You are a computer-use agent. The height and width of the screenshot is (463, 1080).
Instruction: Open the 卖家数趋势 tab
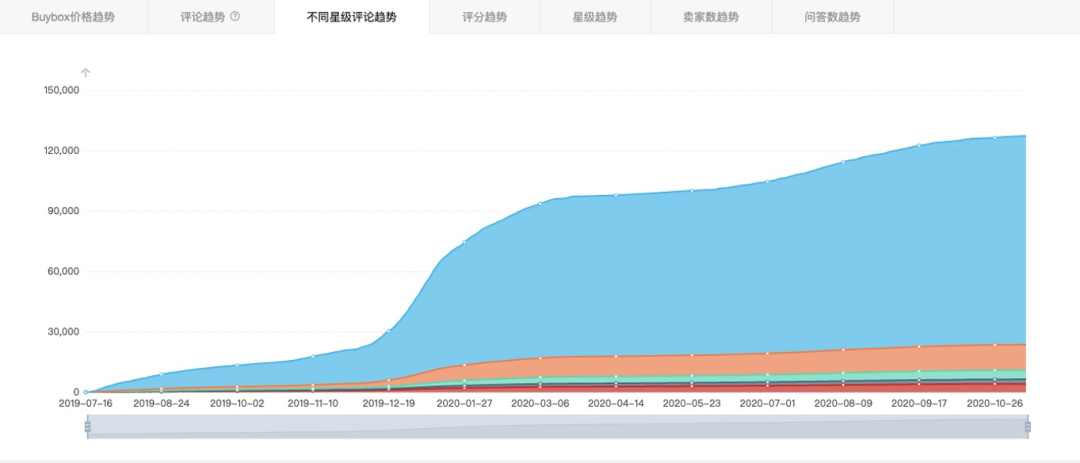click(x=710, y=17)
